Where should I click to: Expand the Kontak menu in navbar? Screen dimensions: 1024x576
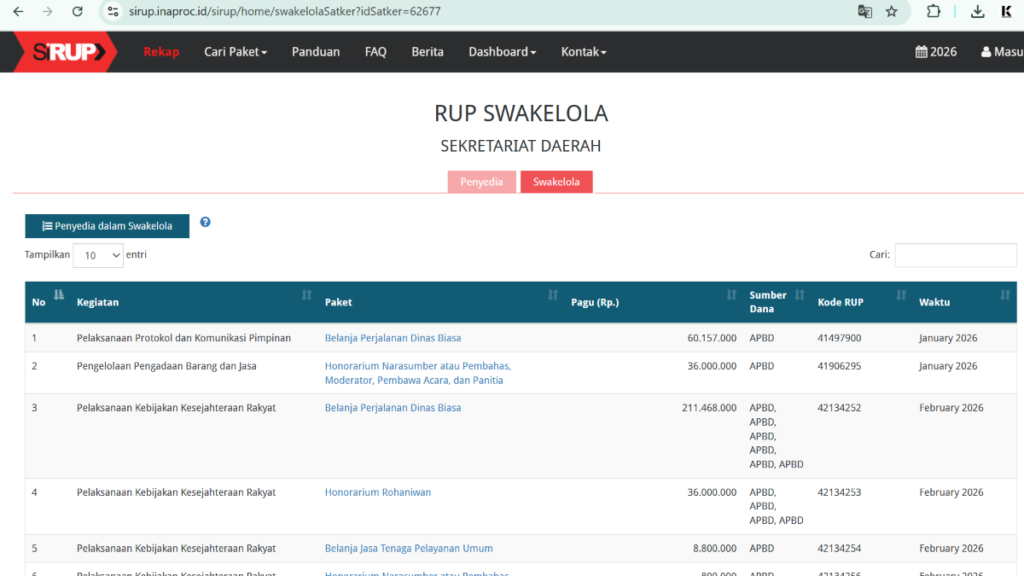tap(583, 52)
